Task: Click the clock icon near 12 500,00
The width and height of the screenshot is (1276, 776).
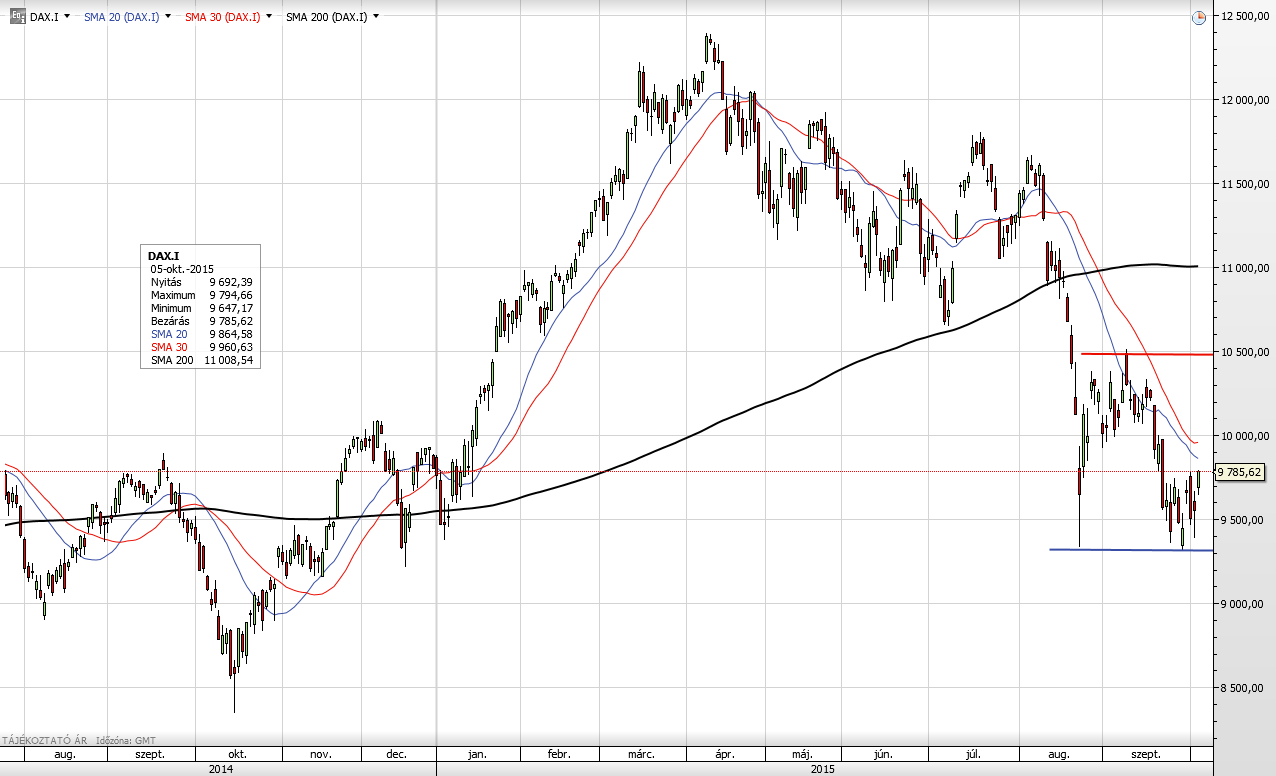Action: coord(1199,17)
